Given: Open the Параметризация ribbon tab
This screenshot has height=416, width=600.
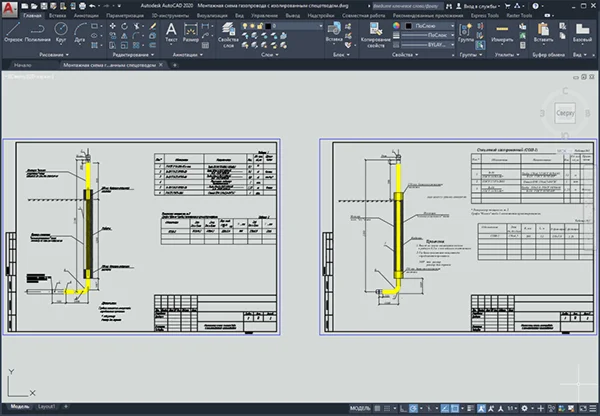Looking at the screenshot, I should 125,16.
